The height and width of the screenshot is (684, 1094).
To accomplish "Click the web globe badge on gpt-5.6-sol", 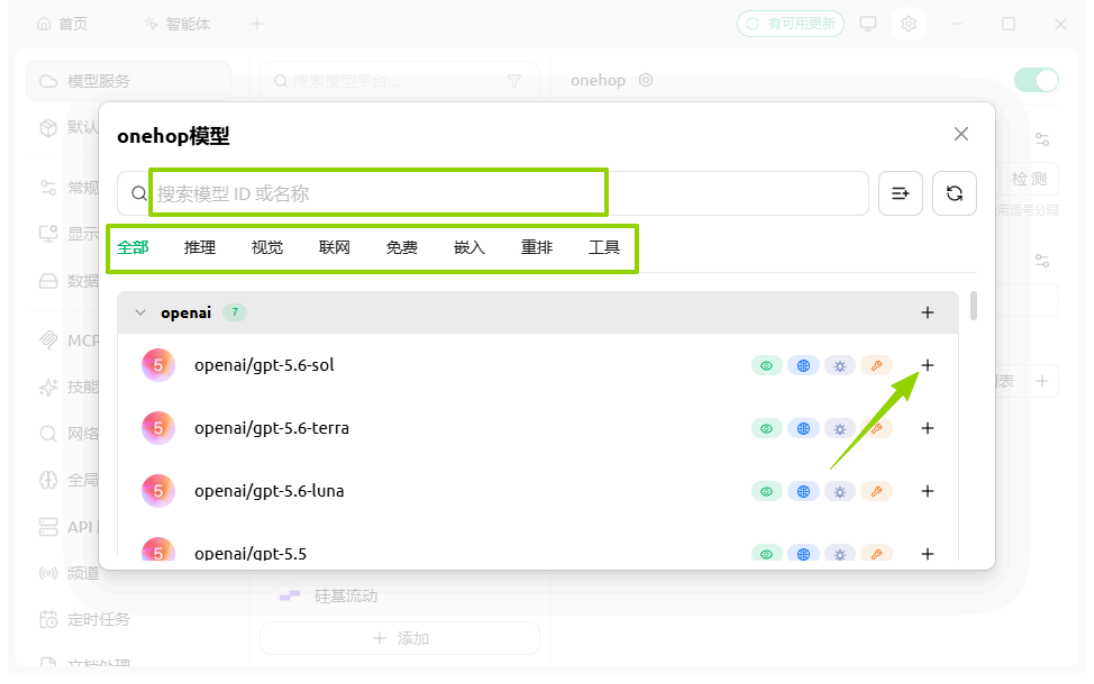I will coord(803,366).
